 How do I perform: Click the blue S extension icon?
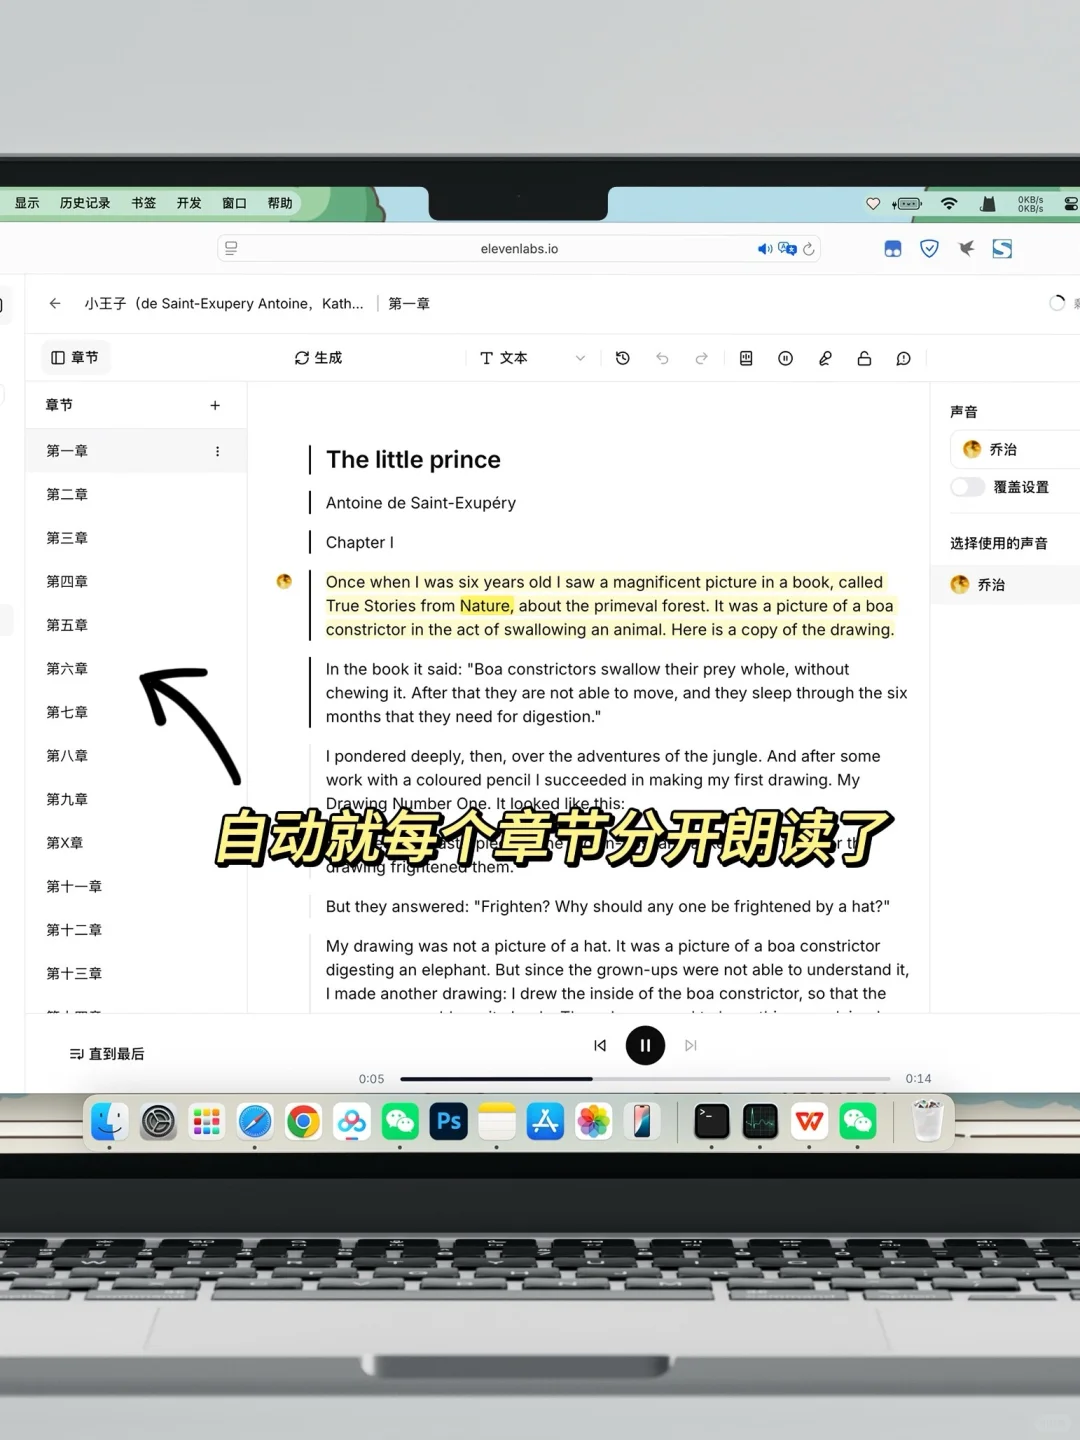tap(1002, 248)
